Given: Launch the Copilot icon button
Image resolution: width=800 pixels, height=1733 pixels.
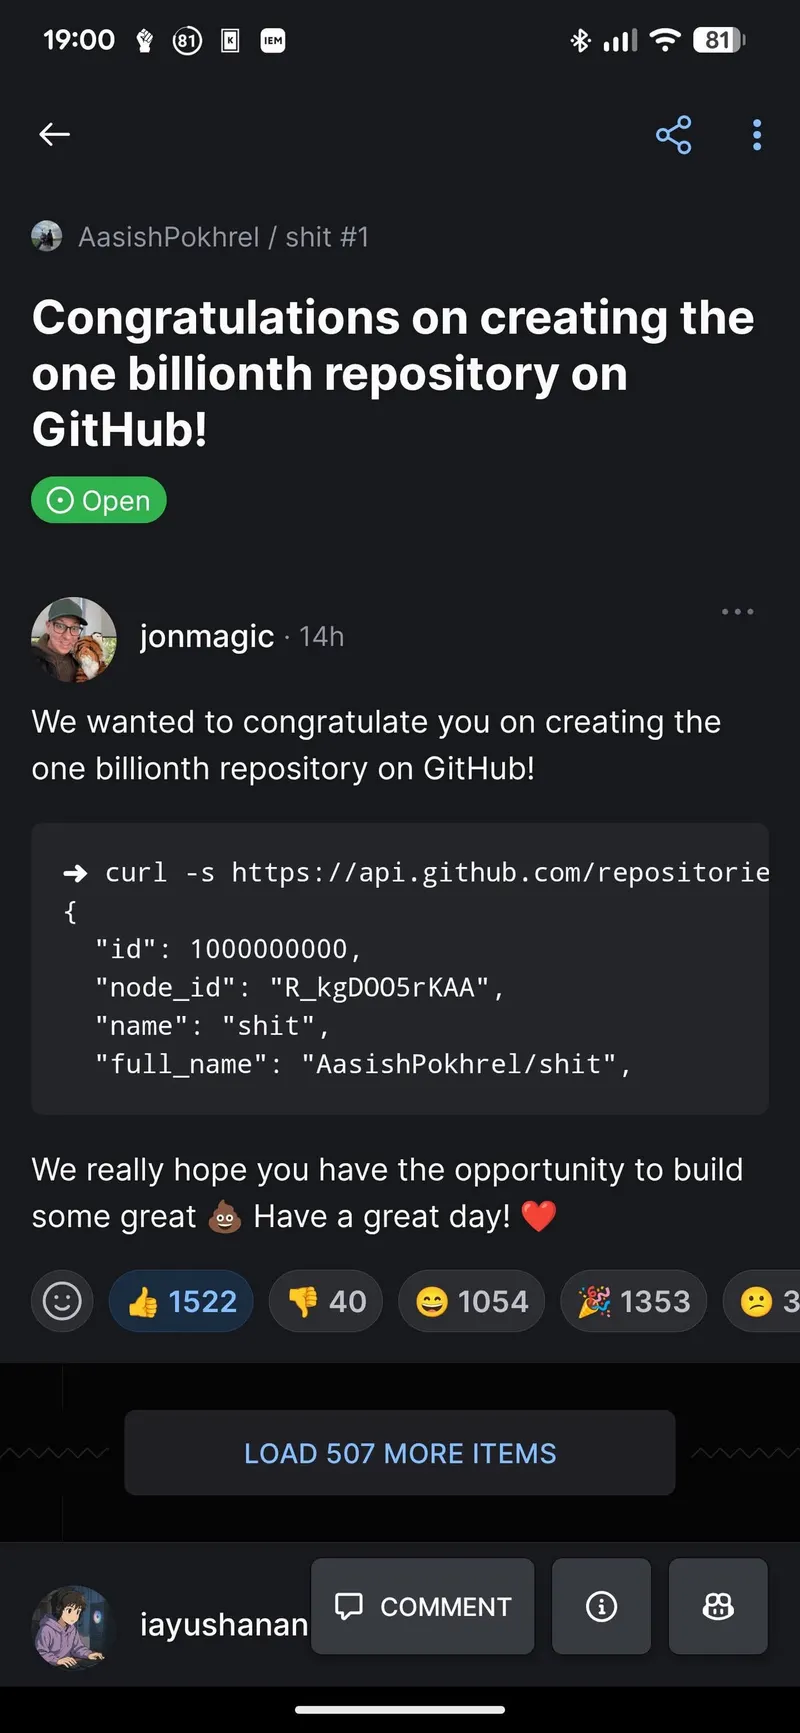Looking at the screenshot, I should tap(718, 1606).
